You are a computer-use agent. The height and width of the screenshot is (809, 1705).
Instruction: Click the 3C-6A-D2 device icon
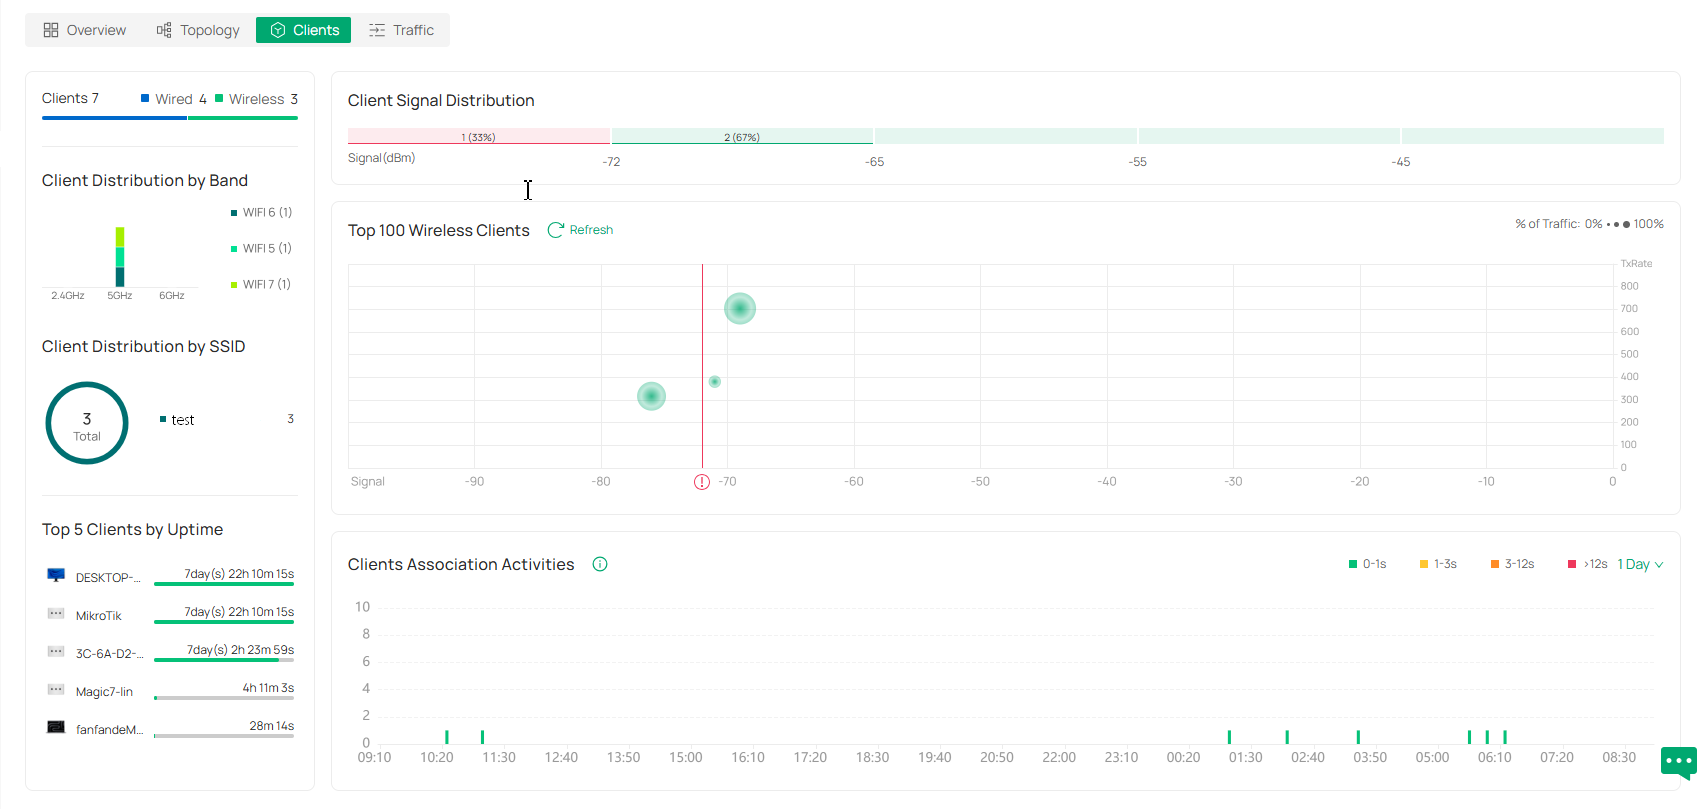click(56, 651)
